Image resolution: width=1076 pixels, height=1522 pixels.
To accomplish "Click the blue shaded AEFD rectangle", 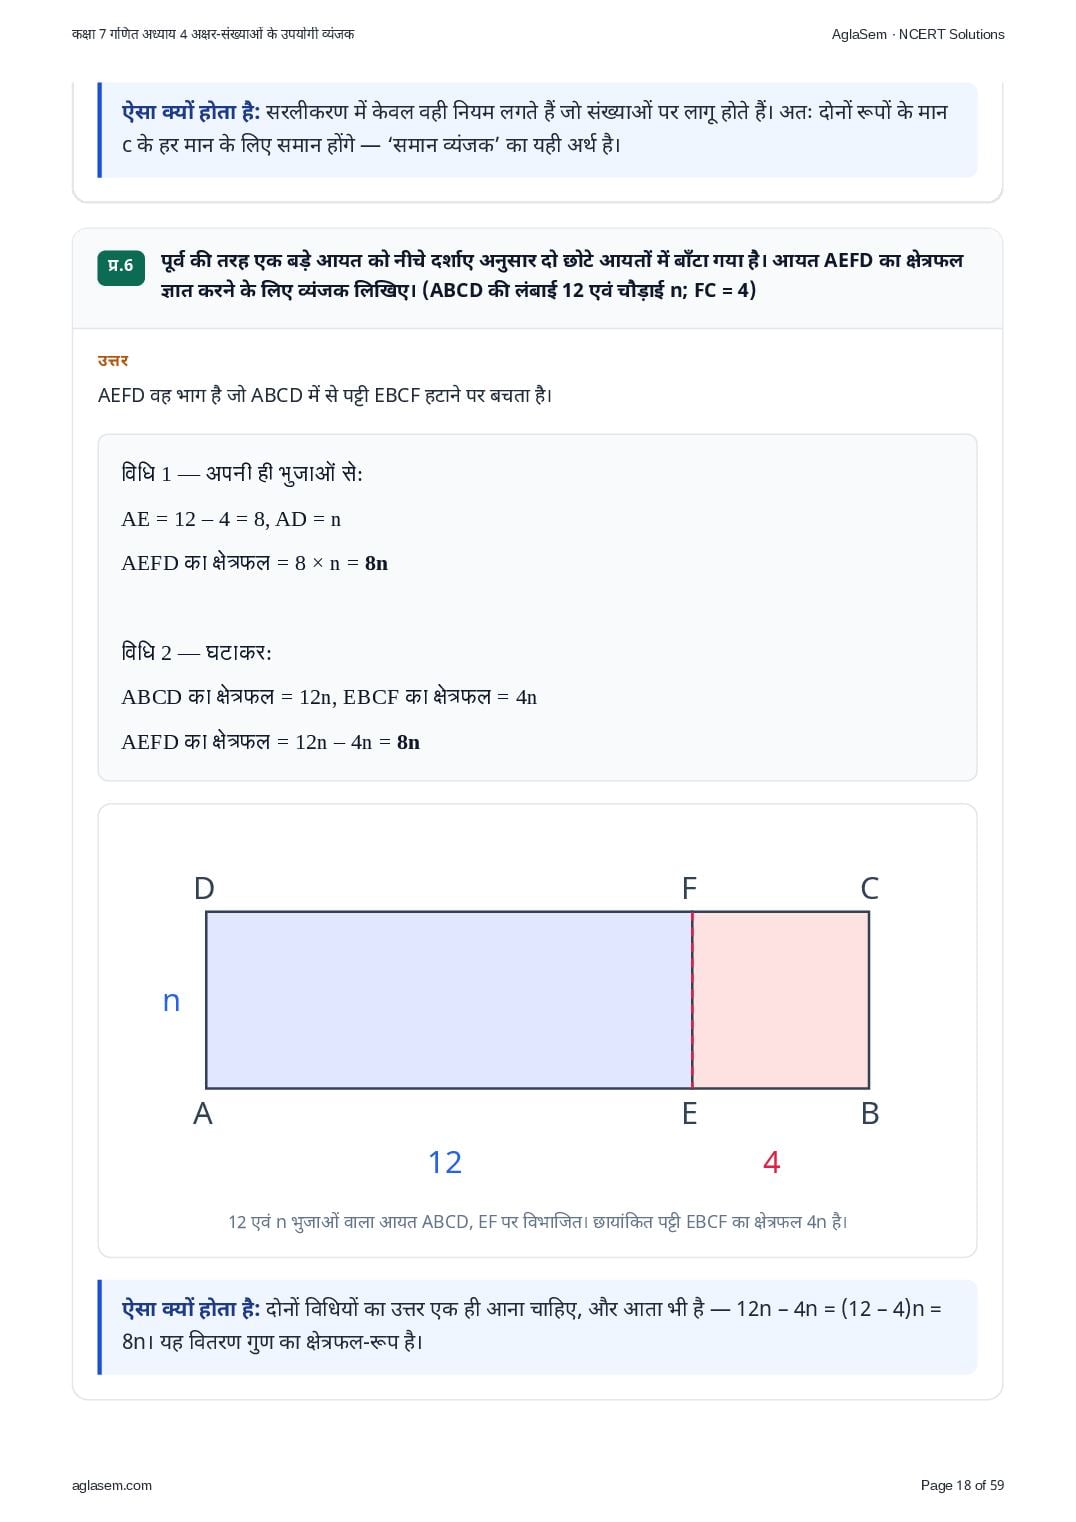I will (449, 1000).
